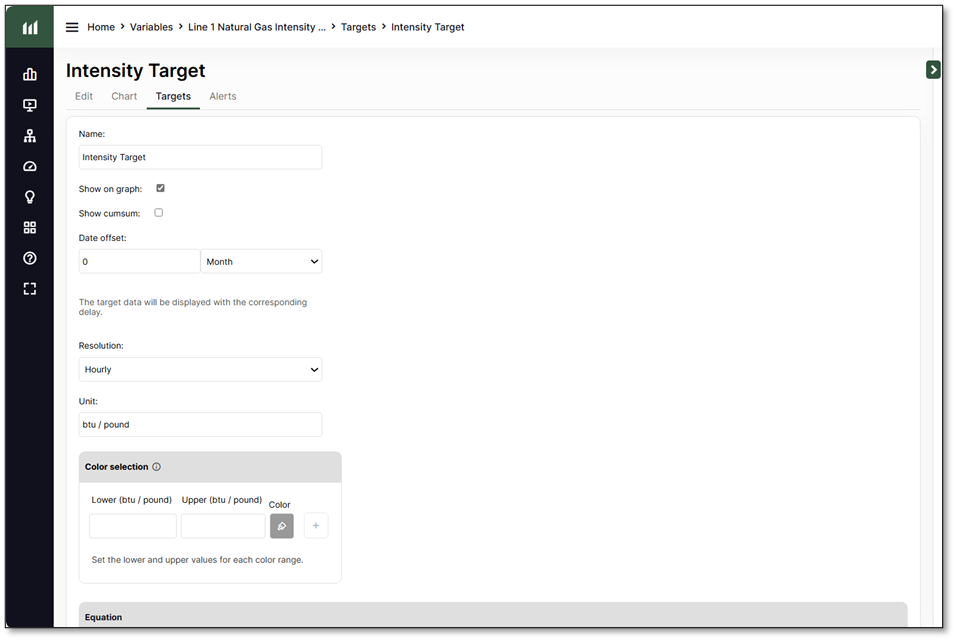Image resolution: width=956 pixels, height=641 pixels.
Task: Click the app logo icon
Action: tap(30, 27)
